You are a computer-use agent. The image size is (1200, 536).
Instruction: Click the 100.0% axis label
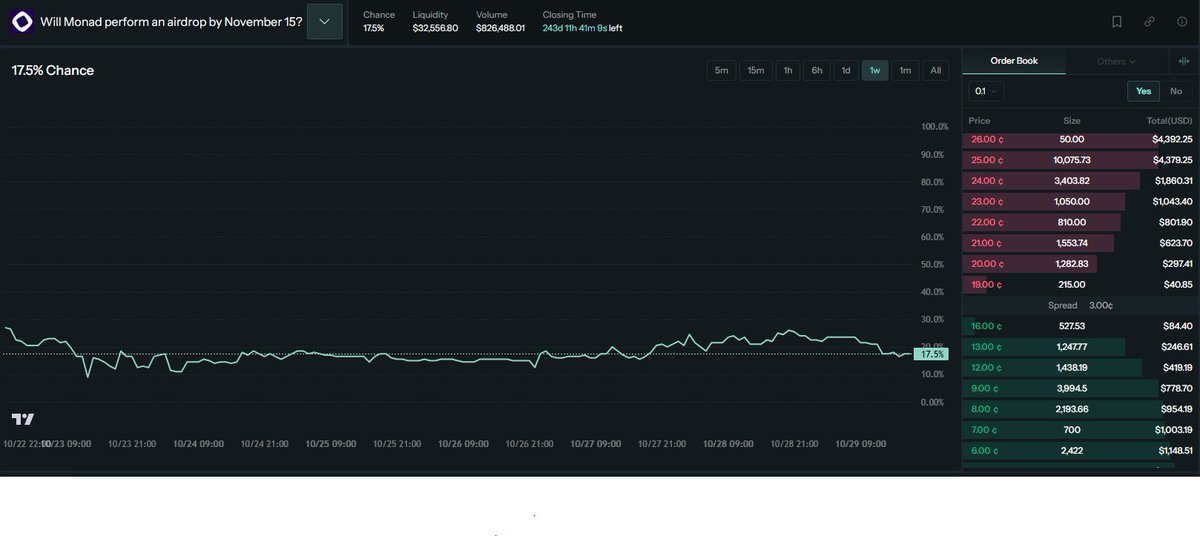pos(935,127)
